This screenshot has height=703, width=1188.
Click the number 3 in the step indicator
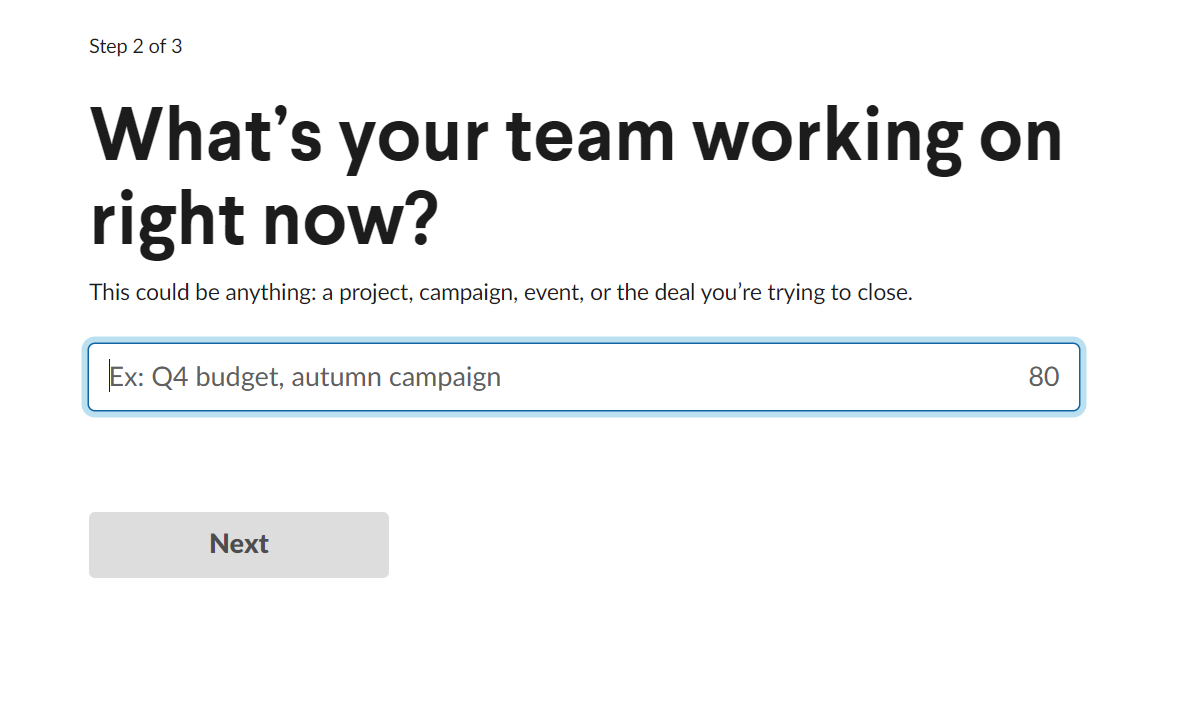(177, 46)
